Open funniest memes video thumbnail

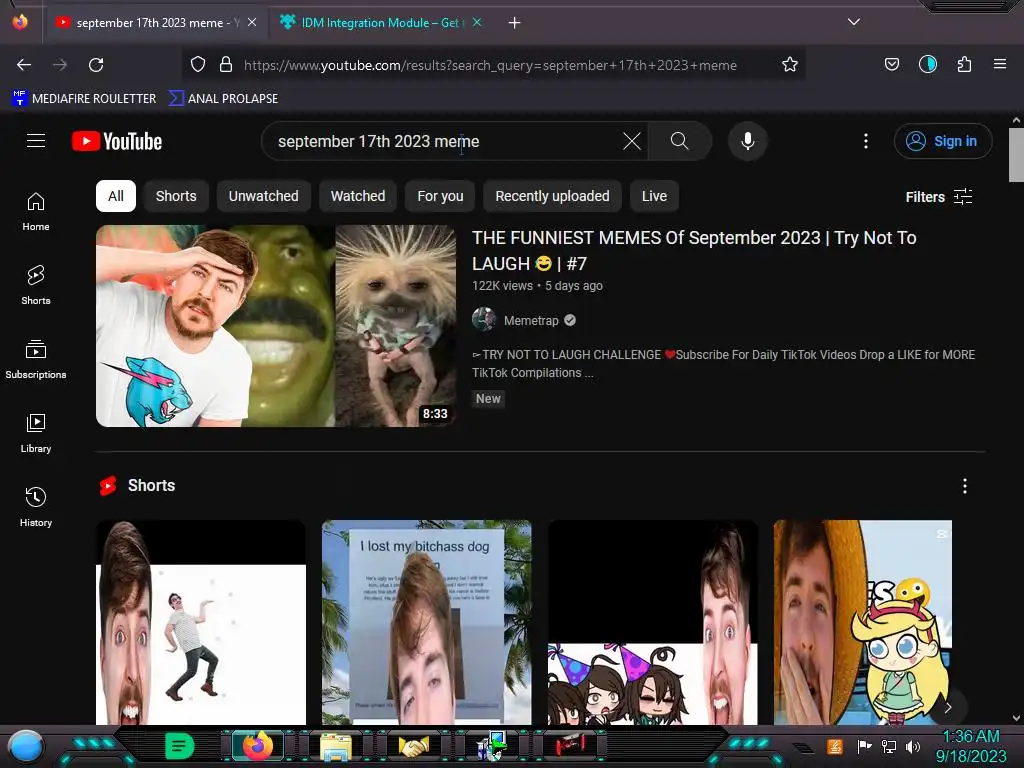coord(276,326)
